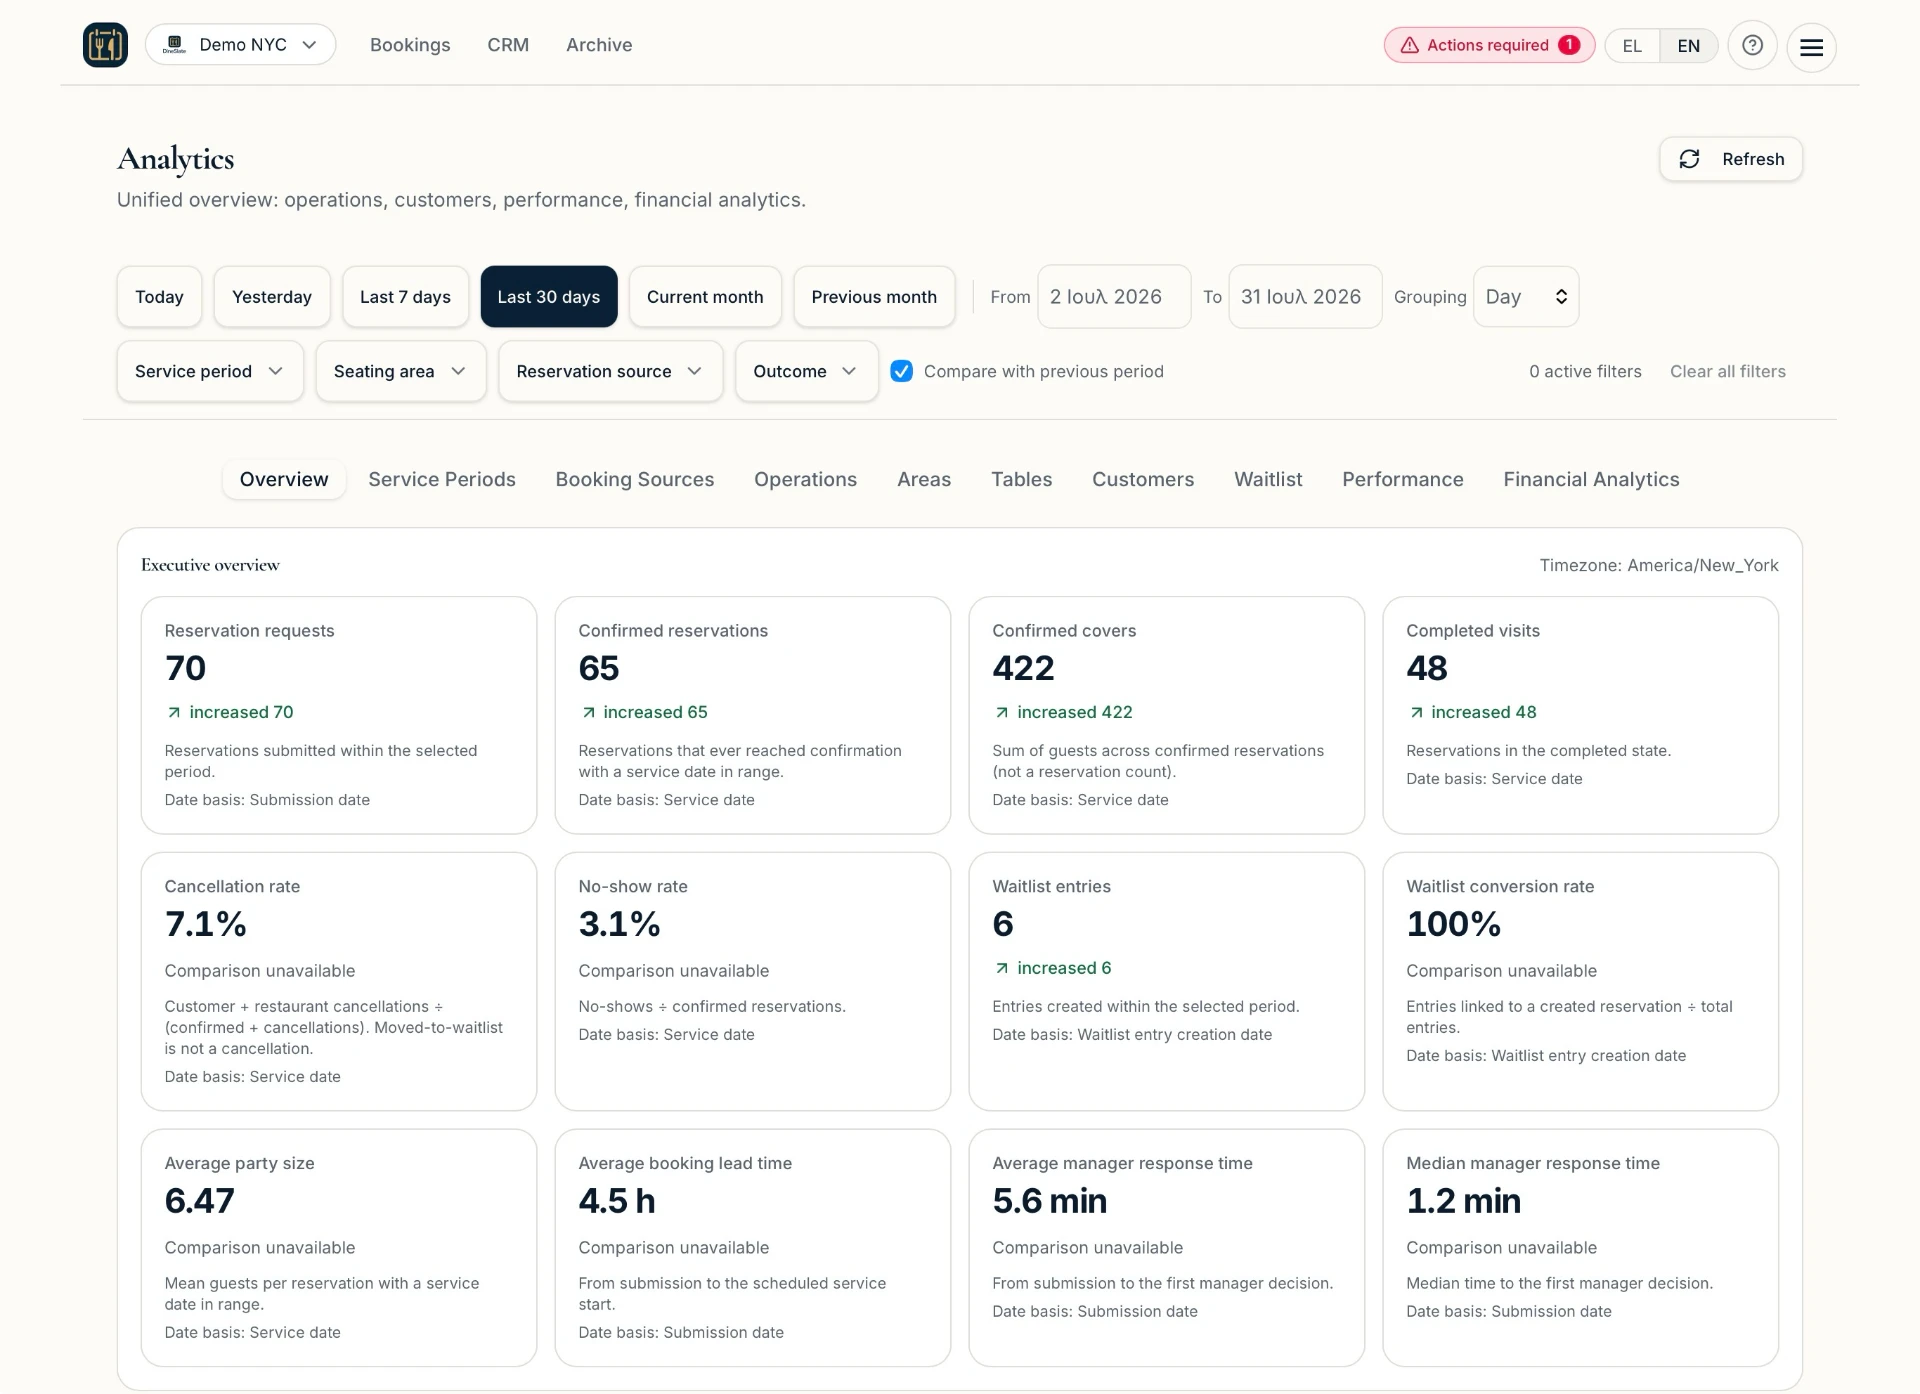
Task: Expand the Outcome filter
Action: click(x=806, y=371)
